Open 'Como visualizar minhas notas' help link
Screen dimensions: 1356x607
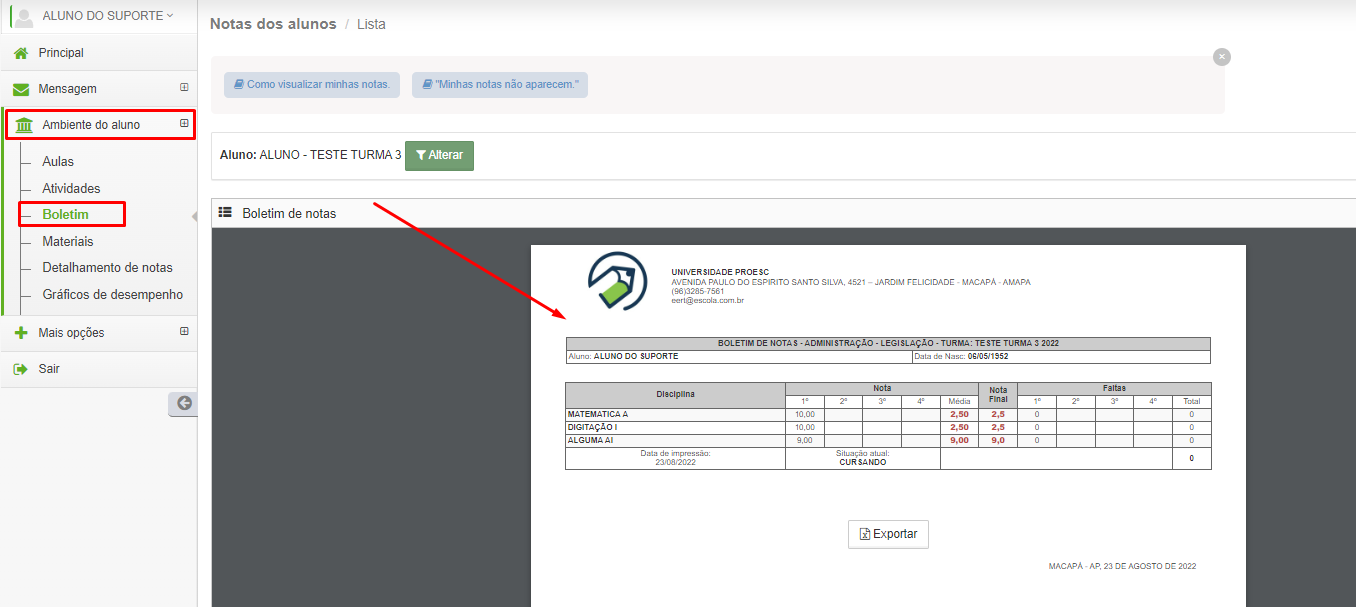tap(312, 85)
